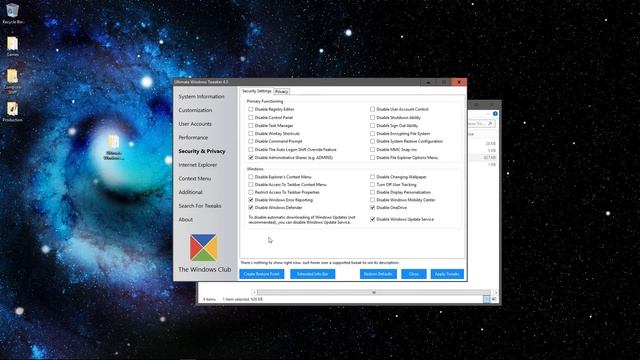Image resolution: width=640 pixels, height=360 pixels.
Task: Enable Disable Encrypting File System
Action: coord(372,133)
